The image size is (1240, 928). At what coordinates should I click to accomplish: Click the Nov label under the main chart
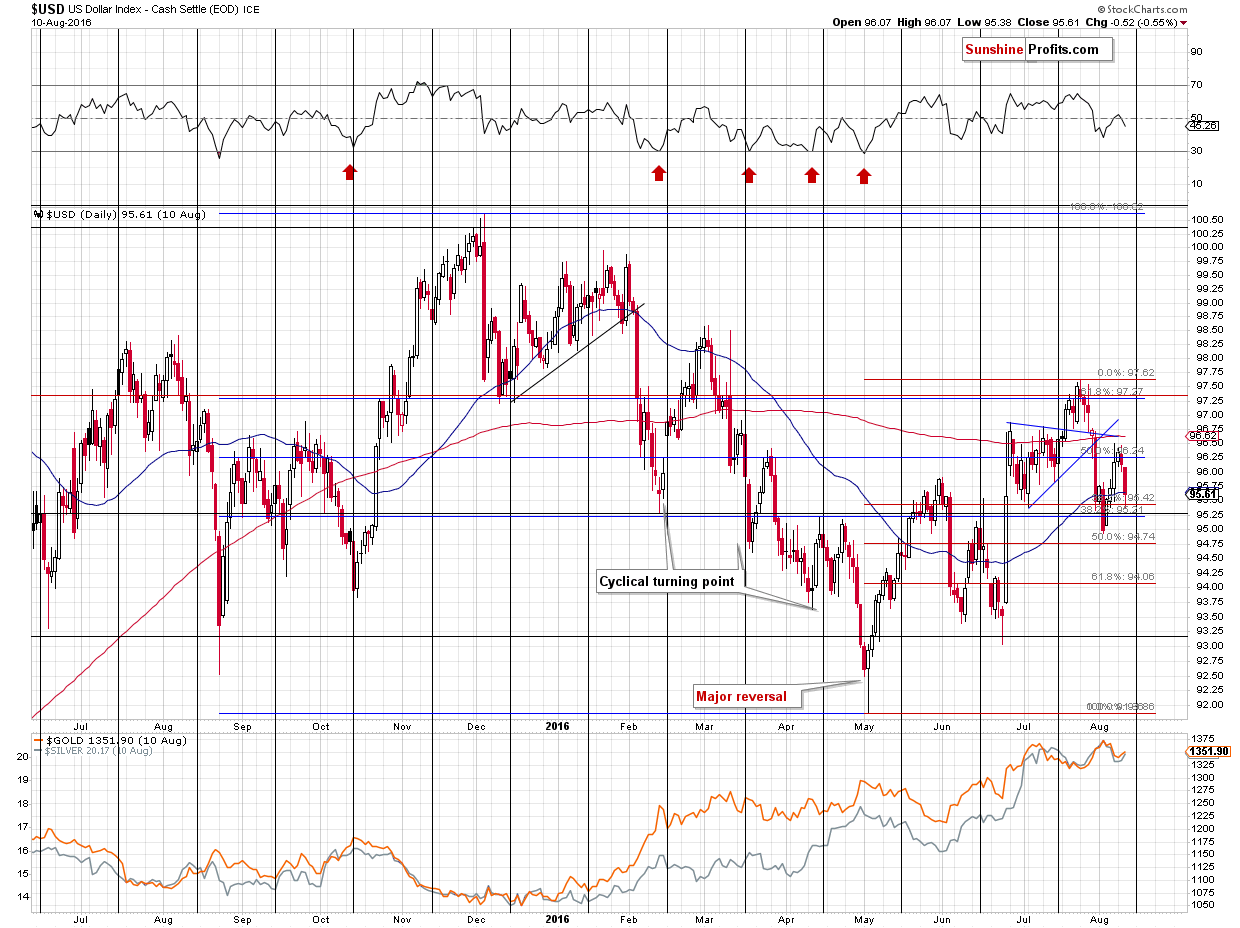click(x=402, y=725)
